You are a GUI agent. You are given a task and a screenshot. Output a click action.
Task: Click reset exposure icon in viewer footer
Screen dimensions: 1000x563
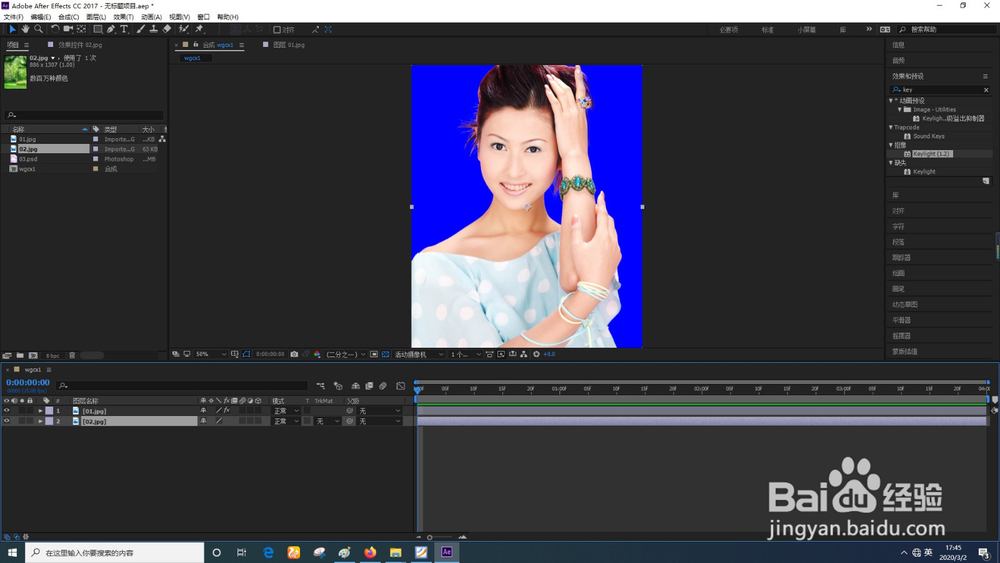tap(536, 354)
